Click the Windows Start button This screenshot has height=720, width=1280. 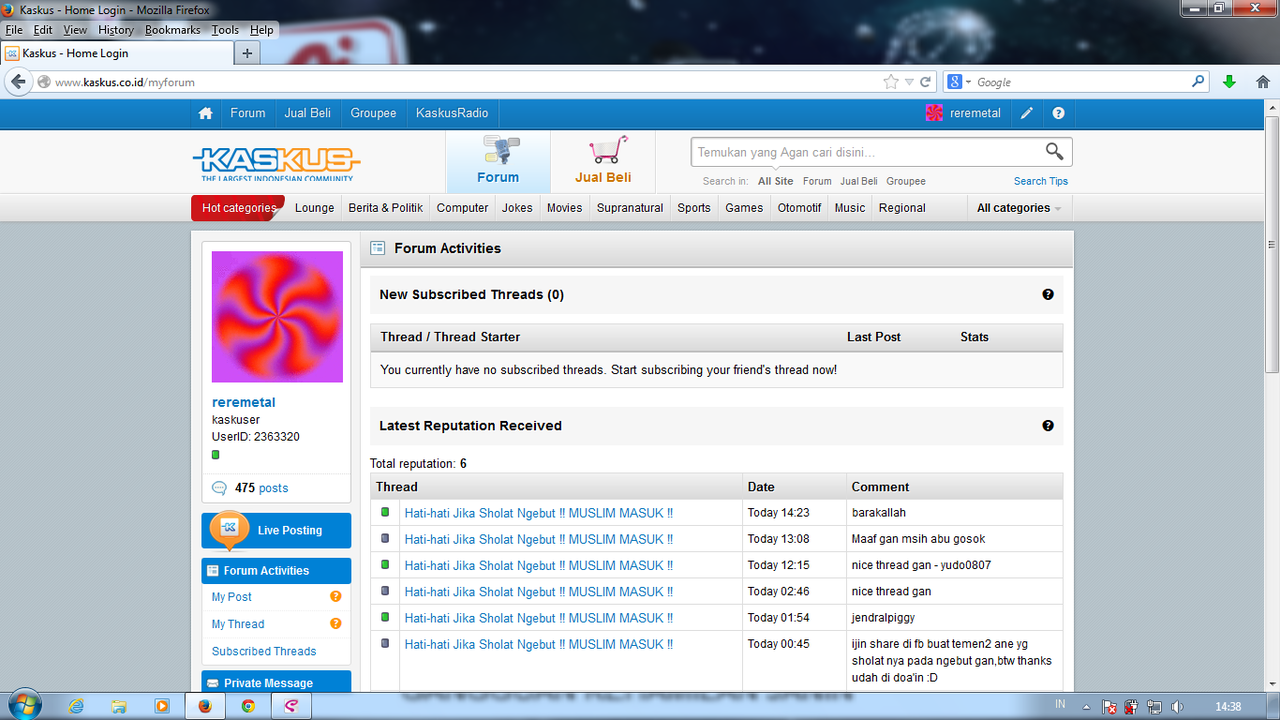coord(23,705)
